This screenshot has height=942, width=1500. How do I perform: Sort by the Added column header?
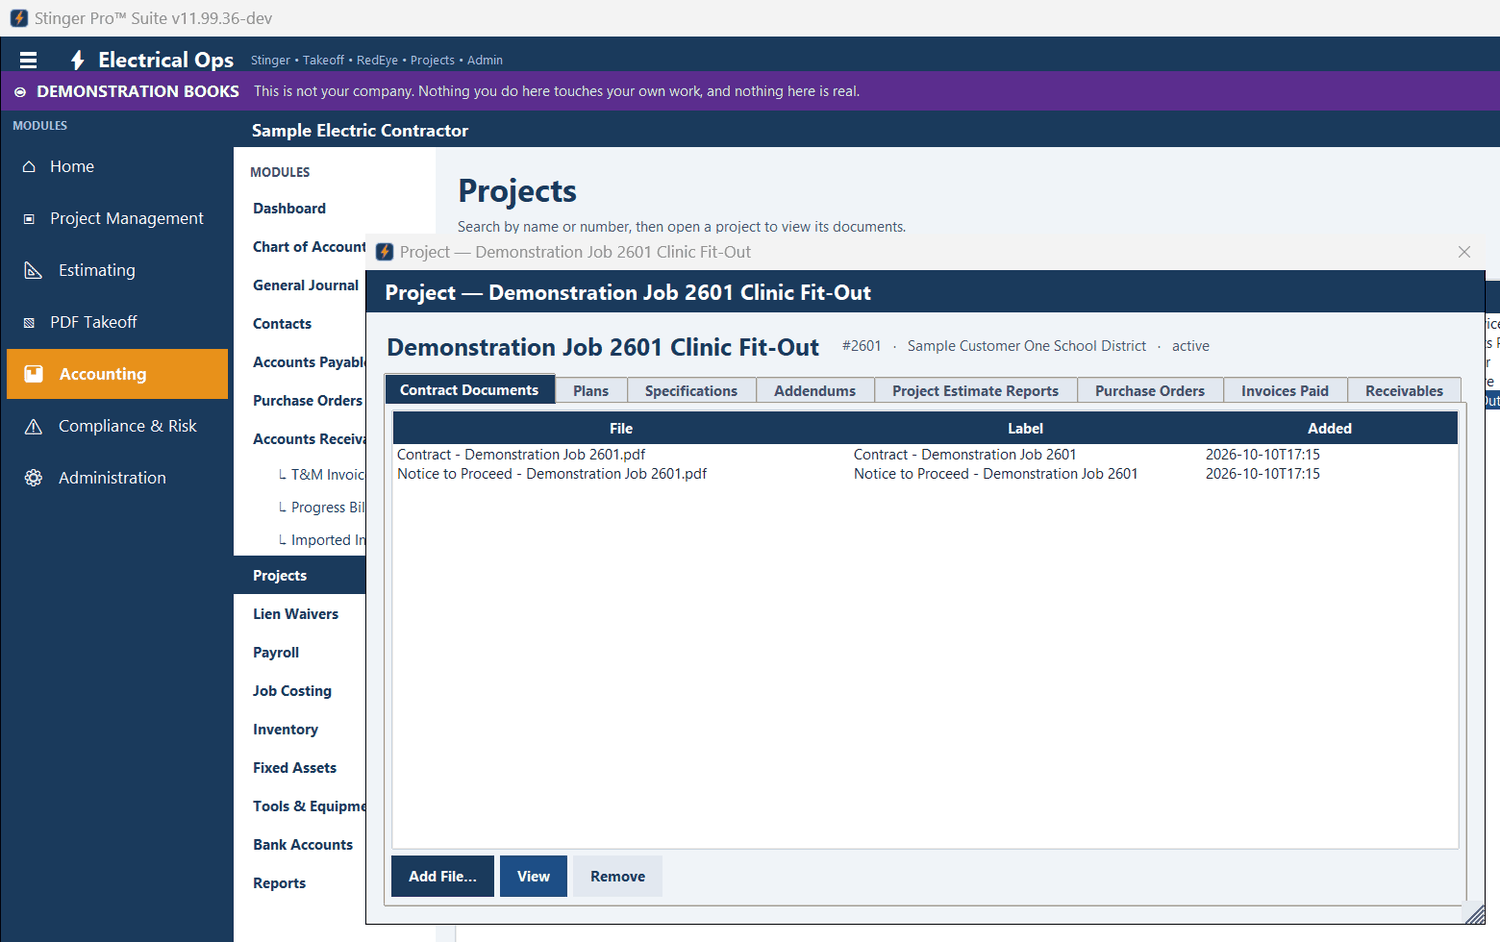click(1329, 428)
